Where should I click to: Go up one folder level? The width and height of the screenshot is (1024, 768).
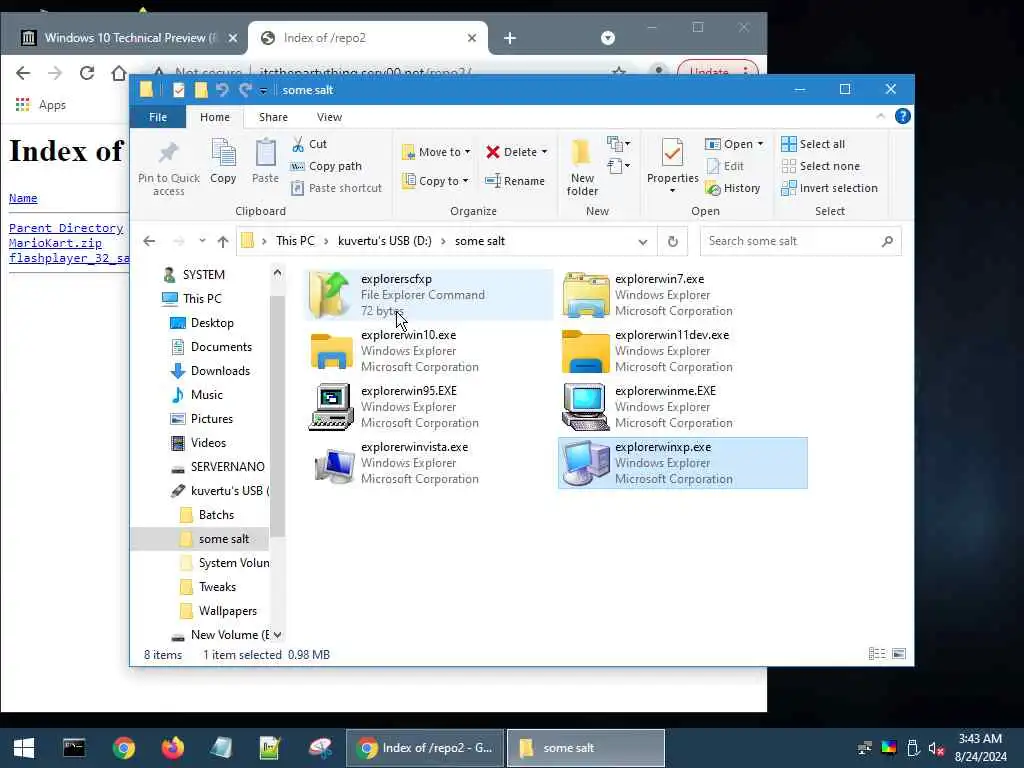click(x=223, y=242)
